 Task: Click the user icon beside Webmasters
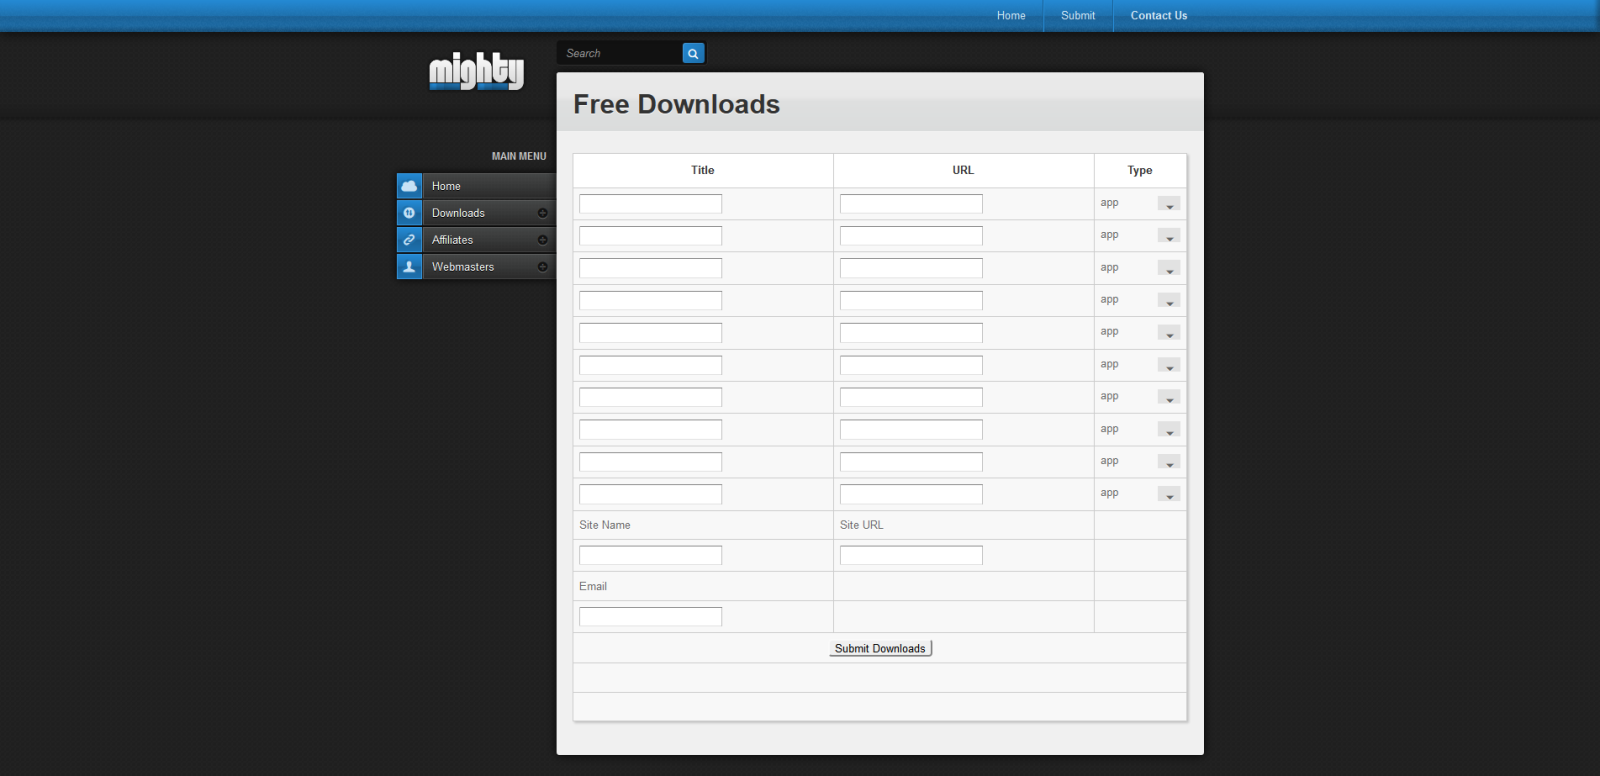click(x=409, y=267)
